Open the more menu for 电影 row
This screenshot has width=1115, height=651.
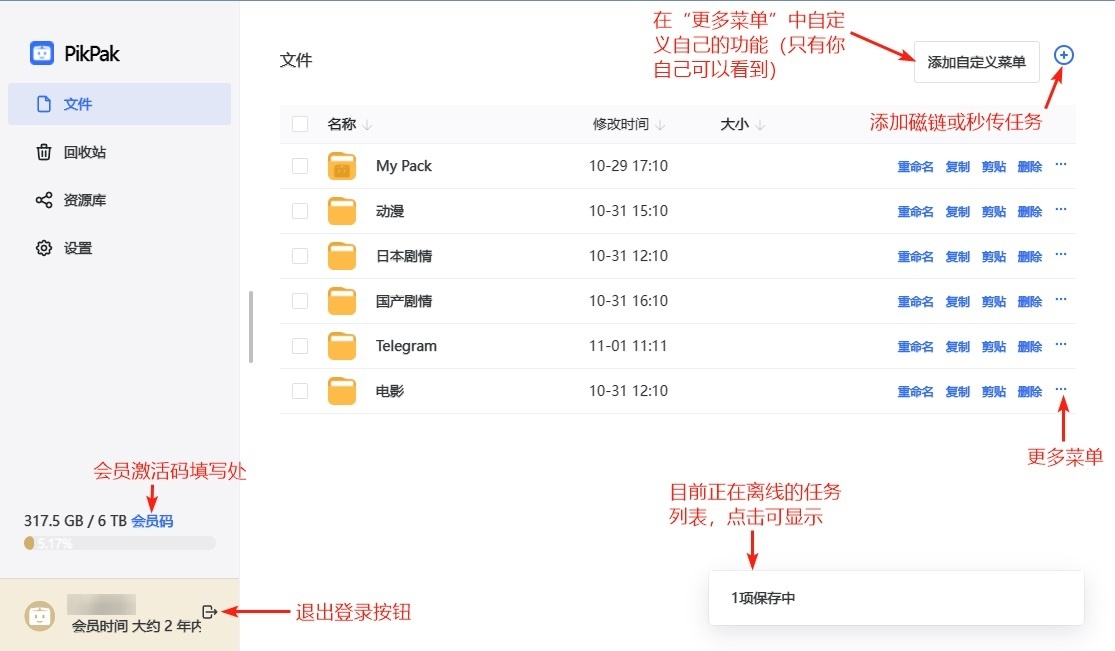click(1061, 390)
